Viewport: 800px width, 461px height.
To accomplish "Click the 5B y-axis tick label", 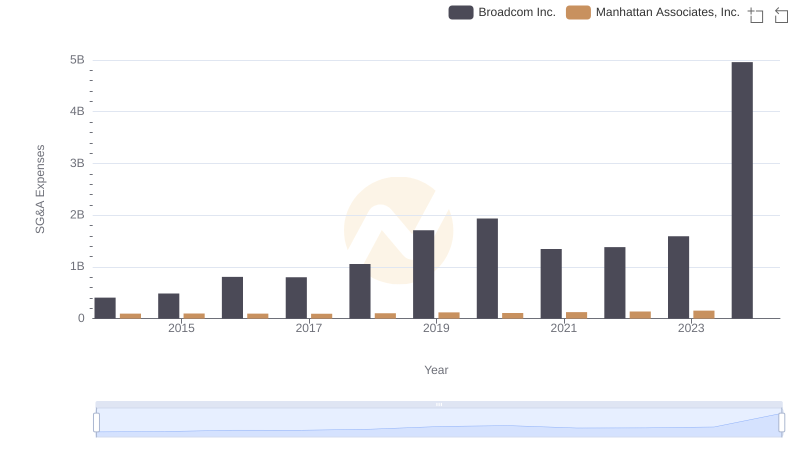I will point(76,60).
